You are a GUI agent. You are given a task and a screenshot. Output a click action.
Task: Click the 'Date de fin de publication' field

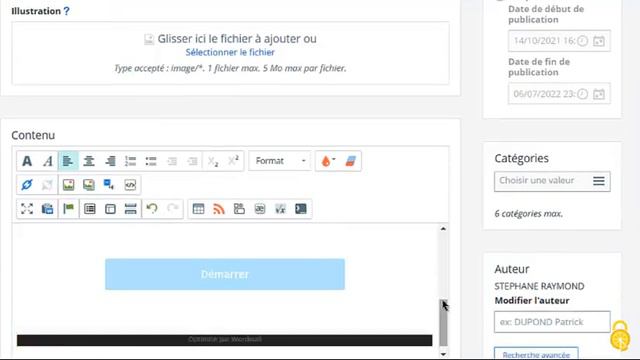[559, 94]
